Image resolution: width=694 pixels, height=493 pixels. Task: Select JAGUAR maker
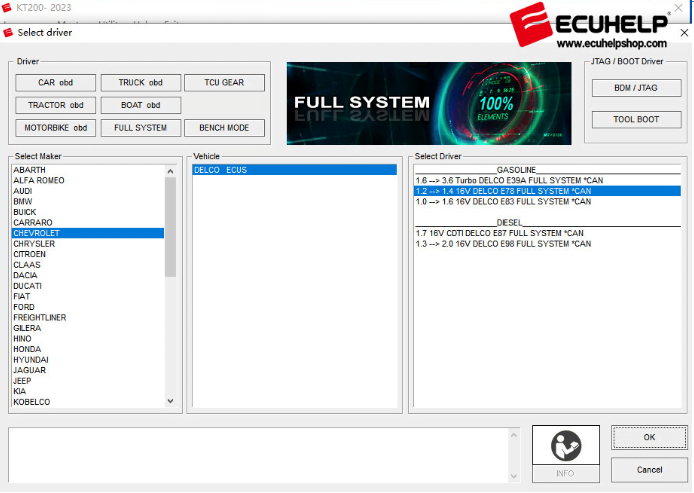click(x=88, y=370)
